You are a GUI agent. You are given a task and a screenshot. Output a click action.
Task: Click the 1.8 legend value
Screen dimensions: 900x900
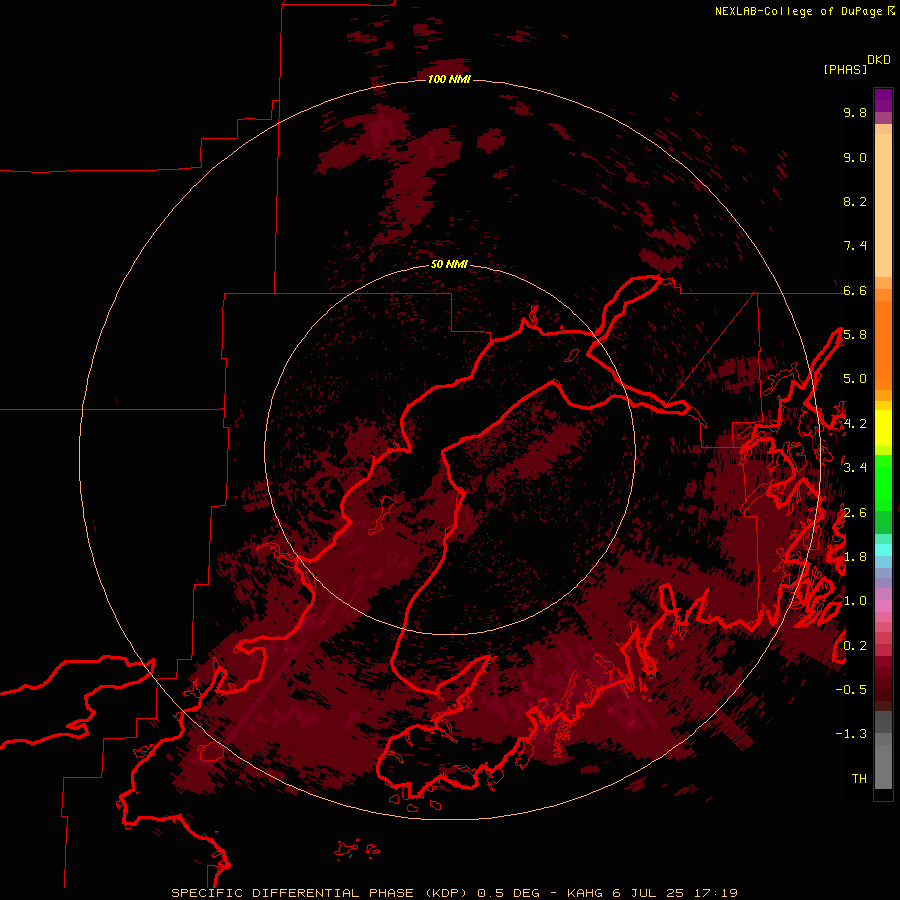855,557
